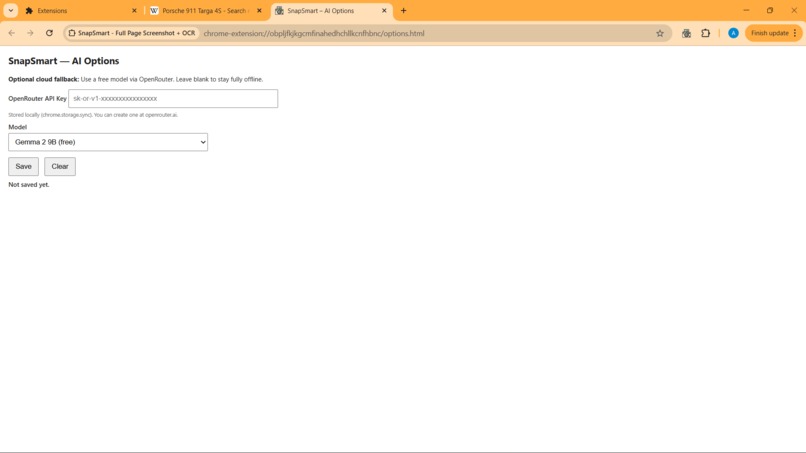Open the Model dropdown showing Gemma 2 9B
806x453 pixels.
[108, 142]
